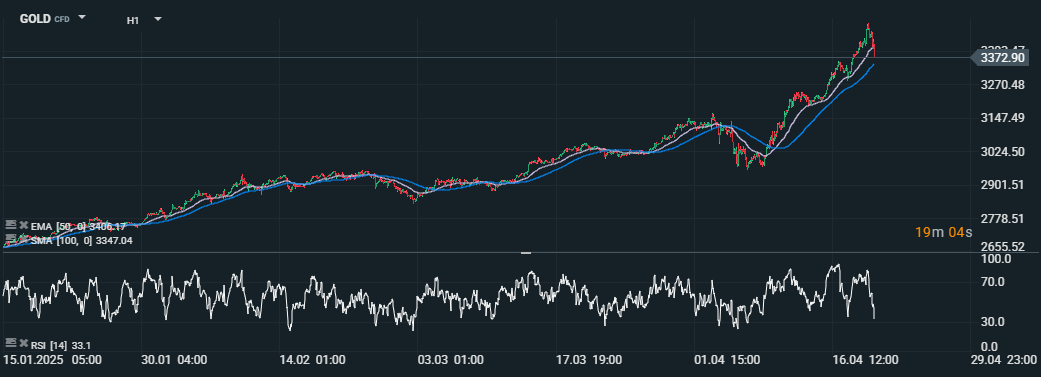Click the 3147.49 price axis level
This screenshot has height=377, width=1041.
(1002, 118)
